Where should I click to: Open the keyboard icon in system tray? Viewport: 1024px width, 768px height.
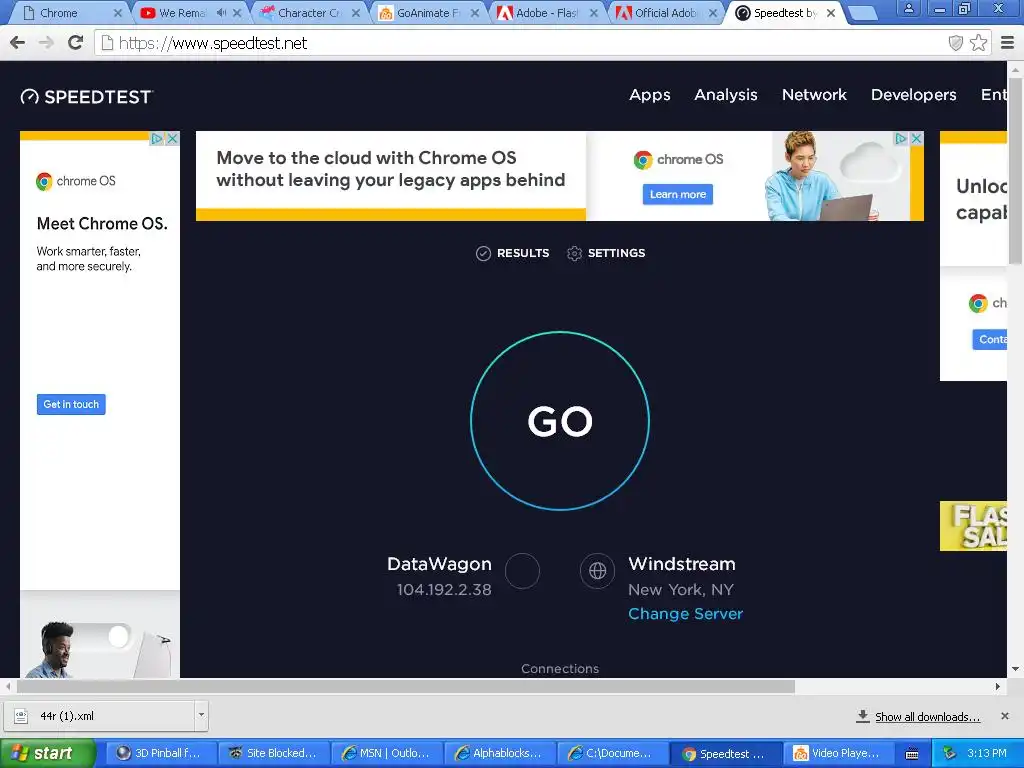(912, 754)
